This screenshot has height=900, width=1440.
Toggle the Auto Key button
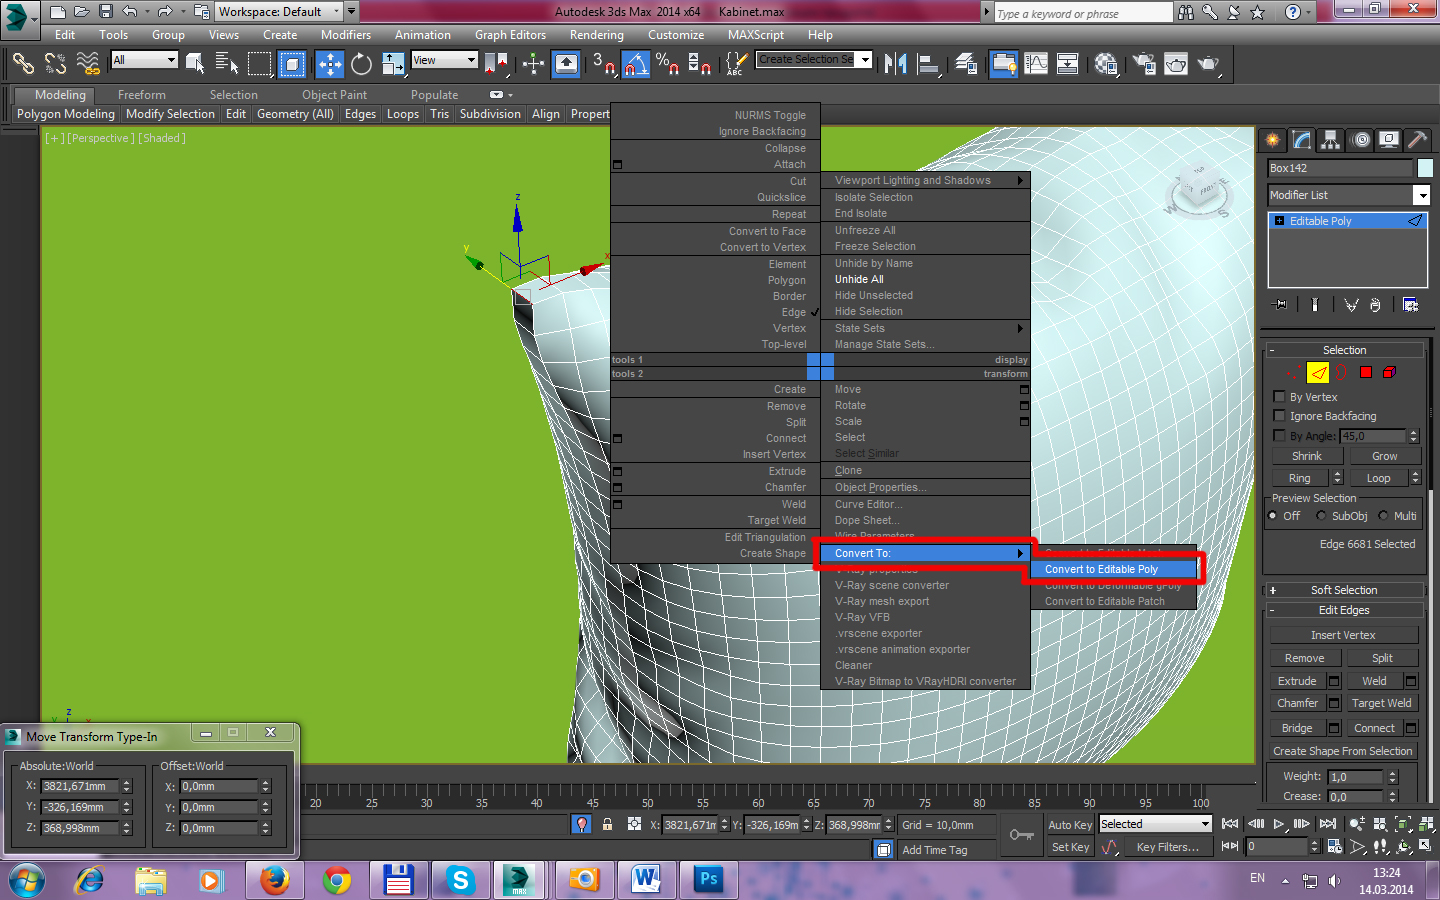(1070, 825)
